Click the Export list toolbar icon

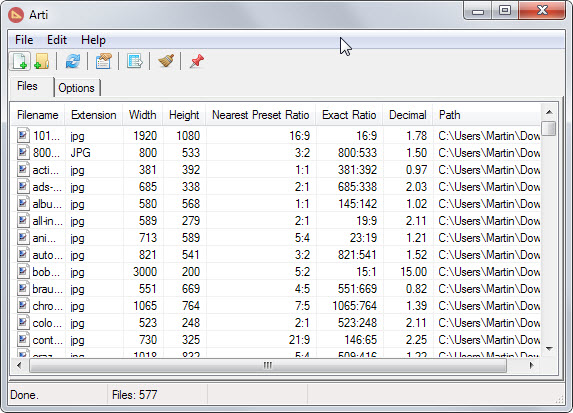[134, 61]
